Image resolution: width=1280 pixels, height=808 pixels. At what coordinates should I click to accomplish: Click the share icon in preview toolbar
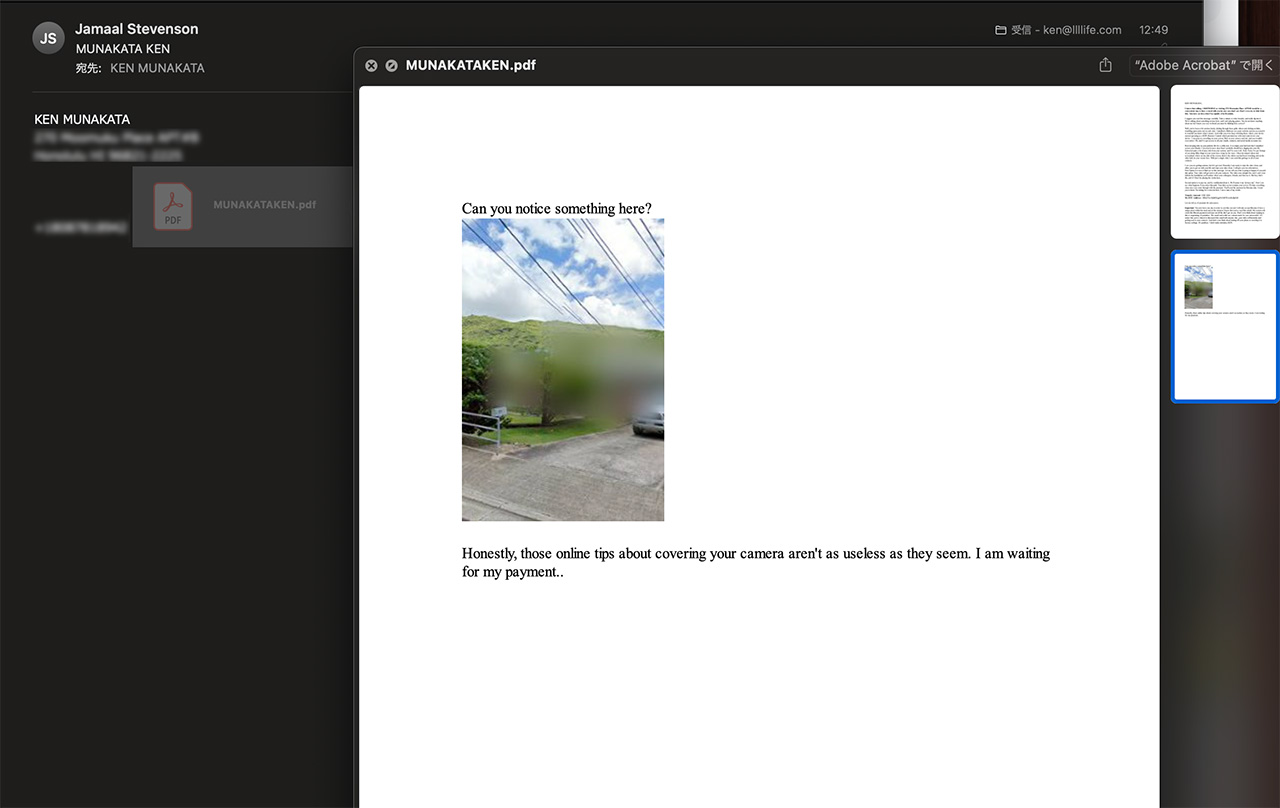click(1105, 65)
